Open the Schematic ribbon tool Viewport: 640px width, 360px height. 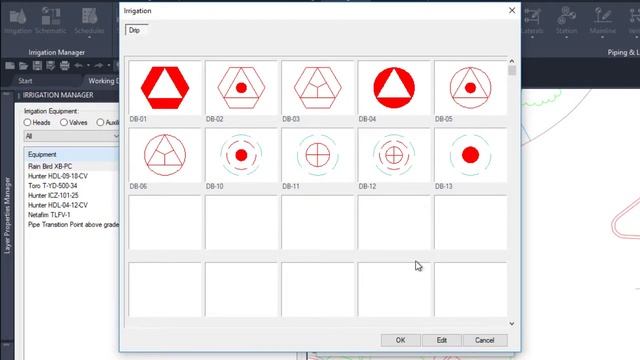pyautogui.click(x=51, y=20)
